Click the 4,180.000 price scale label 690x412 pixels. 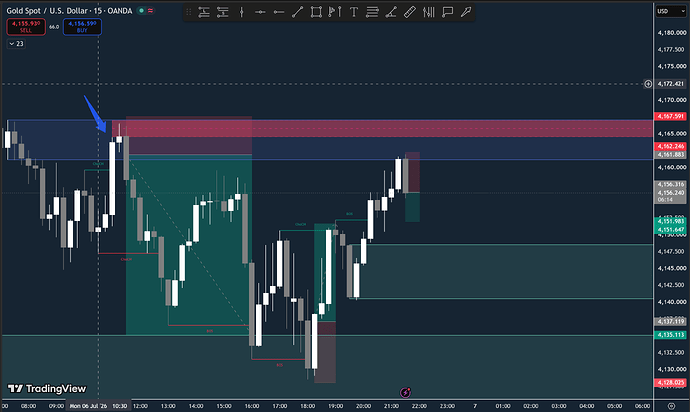(x=672, y=33)
